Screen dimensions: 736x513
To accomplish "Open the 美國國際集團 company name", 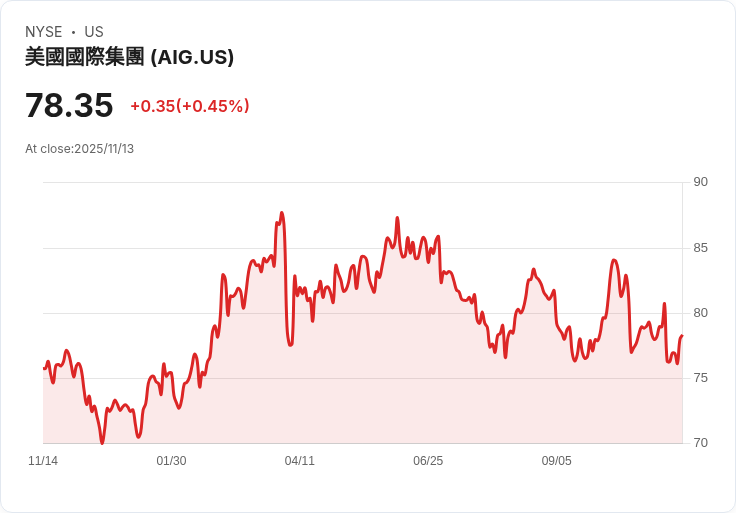I will click(85, 57).
